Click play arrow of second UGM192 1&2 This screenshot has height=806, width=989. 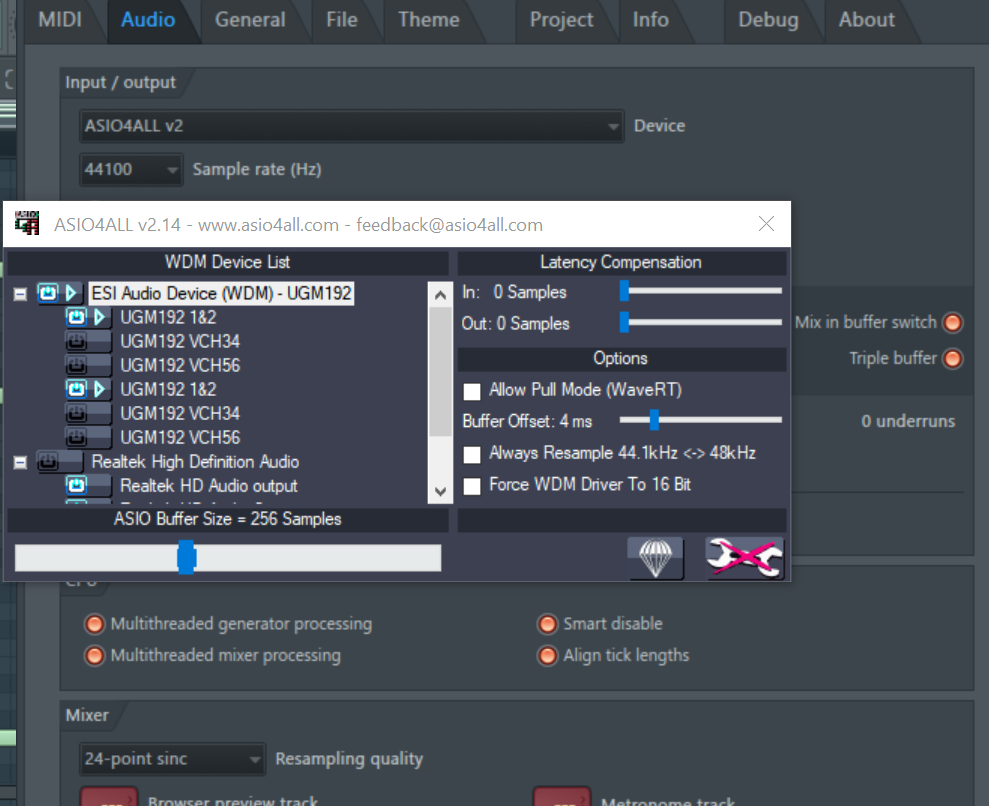tap(99, 389)
